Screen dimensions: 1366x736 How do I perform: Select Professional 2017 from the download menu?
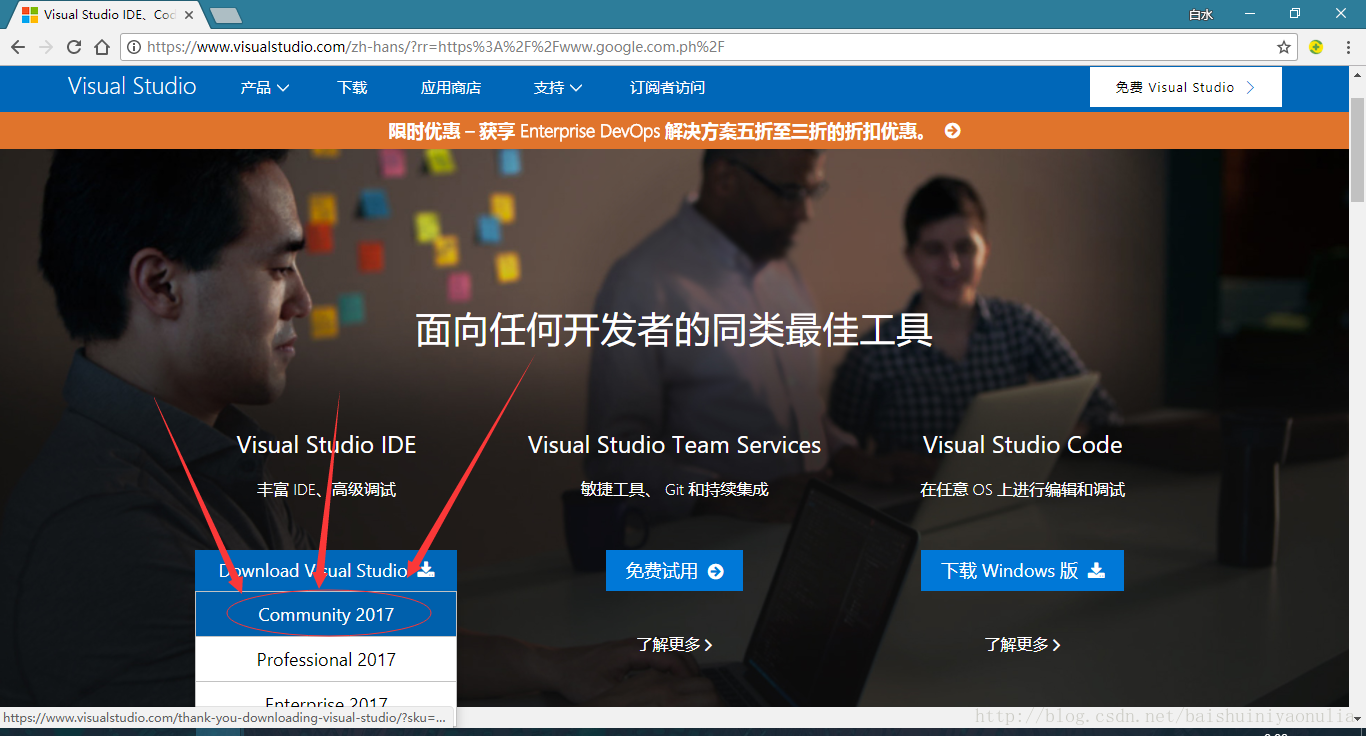click(x=326, y=660)
